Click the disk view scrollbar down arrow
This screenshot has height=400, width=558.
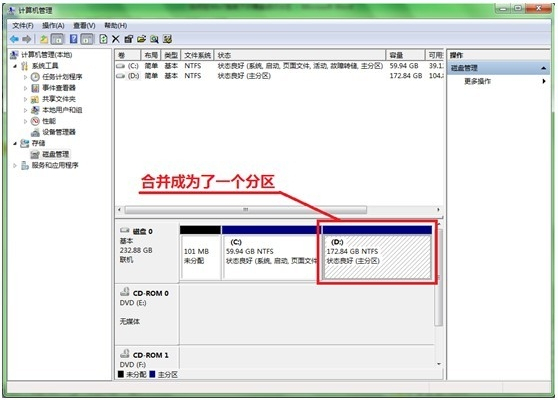[439, 364]
